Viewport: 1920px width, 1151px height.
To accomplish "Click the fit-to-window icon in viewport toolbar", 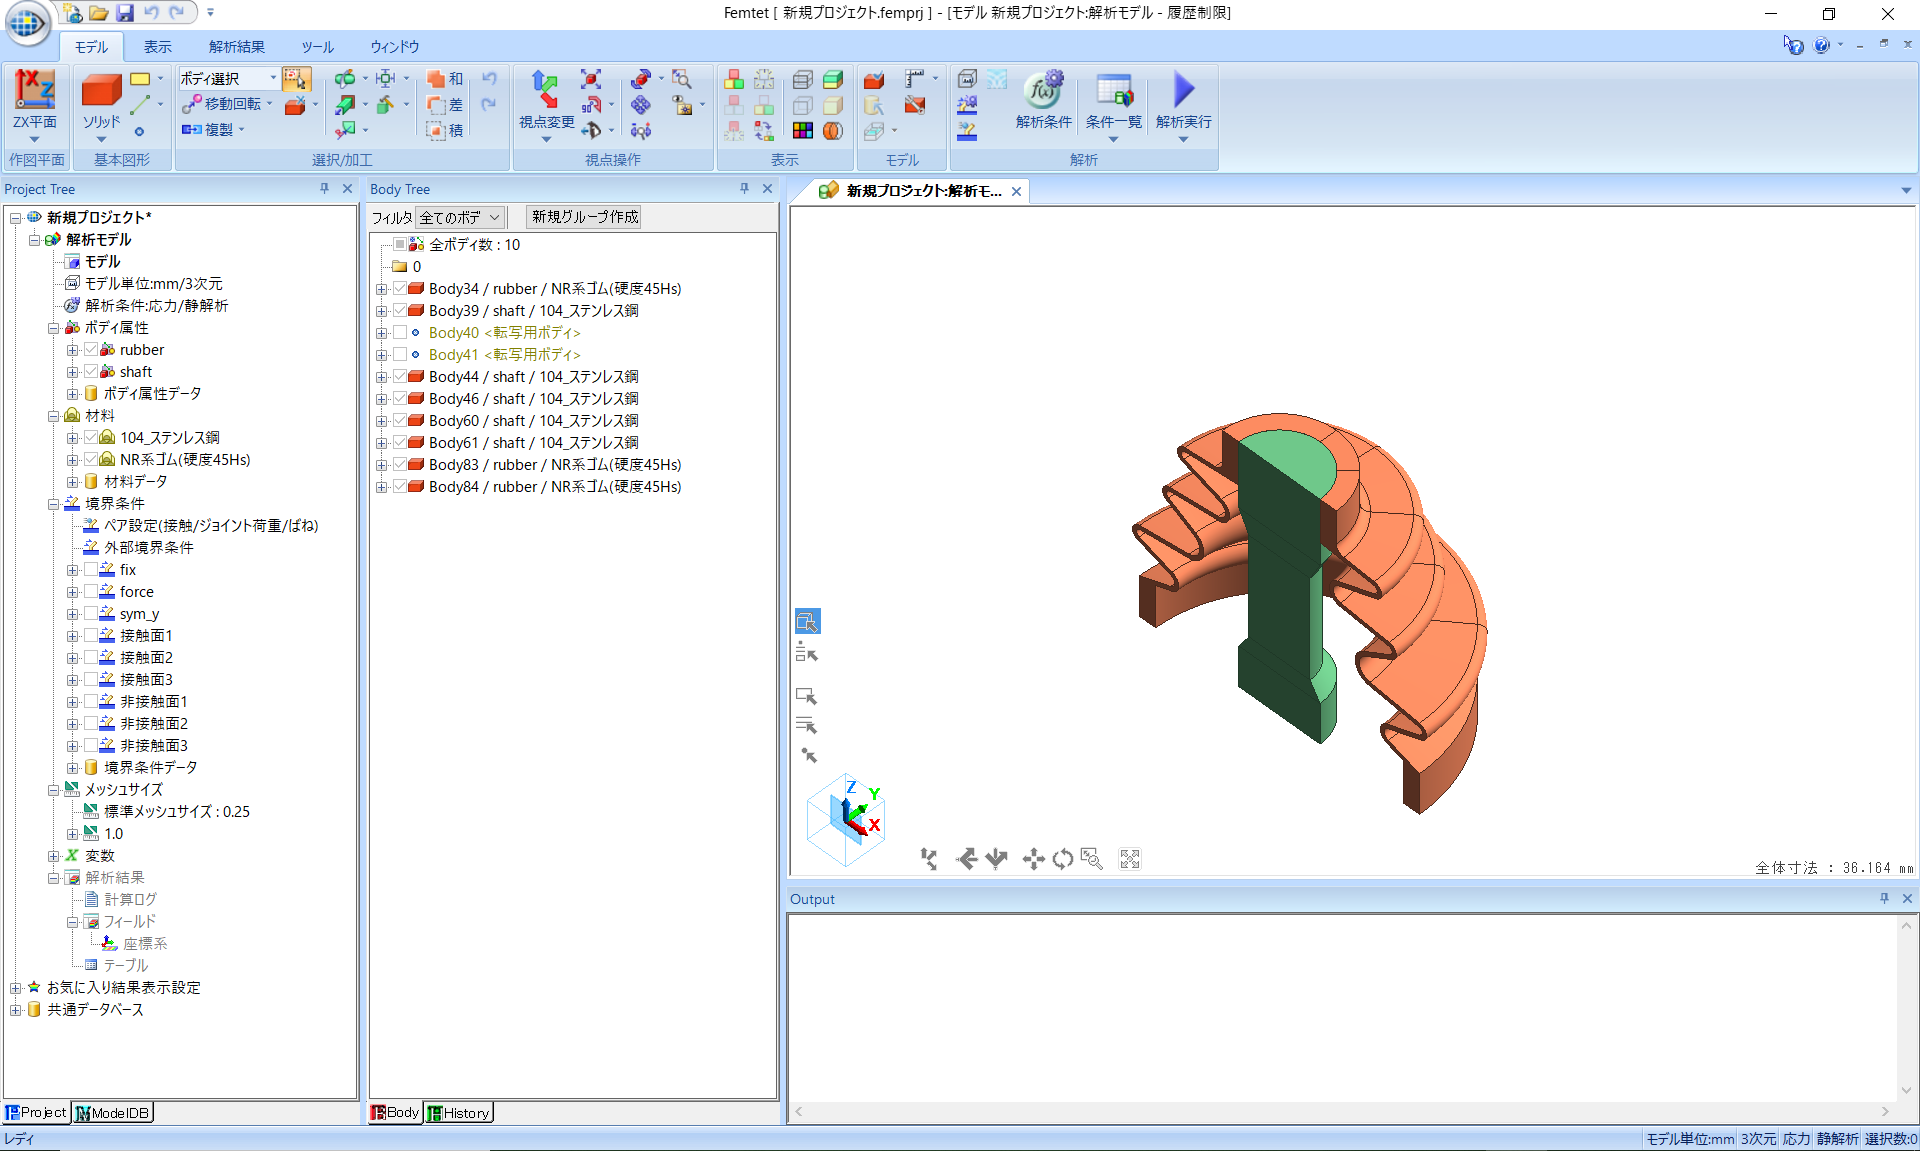I will (1130, 859).
